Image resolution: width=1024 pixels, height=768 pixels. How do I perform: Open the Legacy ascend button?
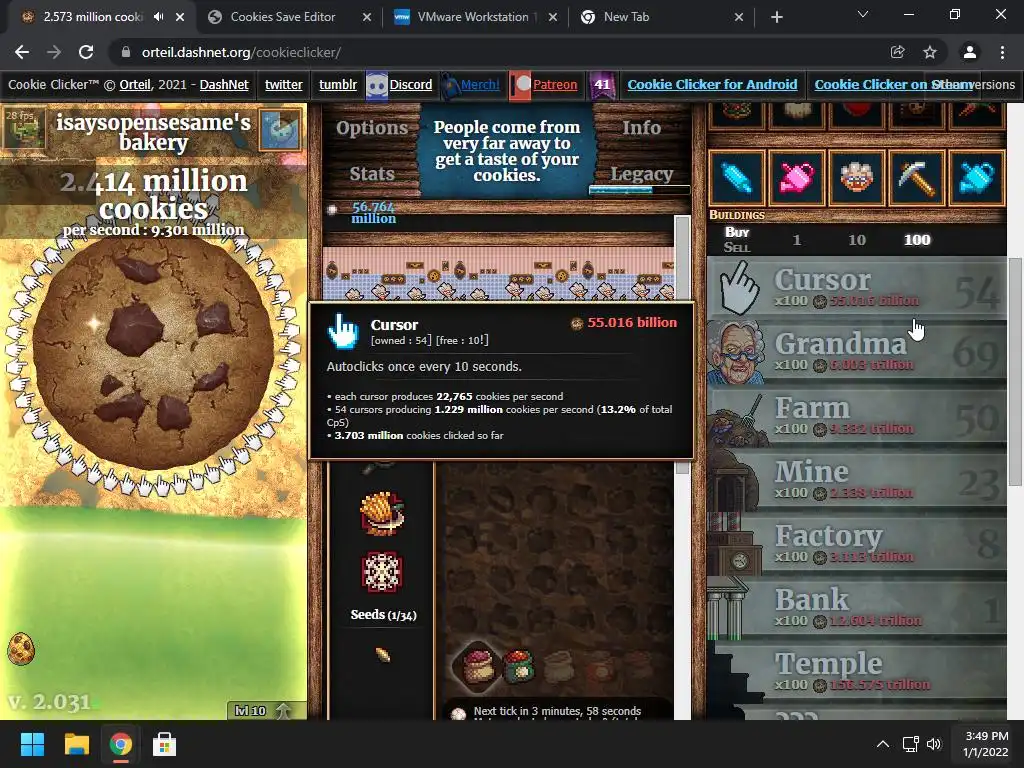click(x=641, y=174)
